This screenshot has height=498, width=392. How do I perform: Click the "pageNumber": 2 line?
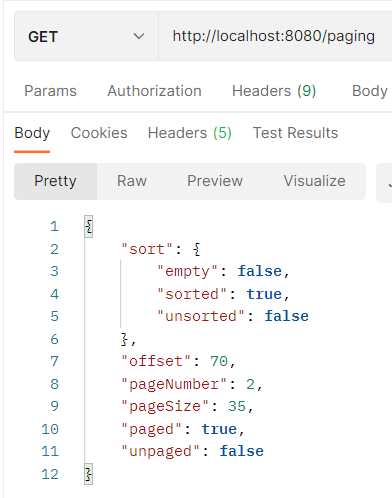click(x=192, y=384)
